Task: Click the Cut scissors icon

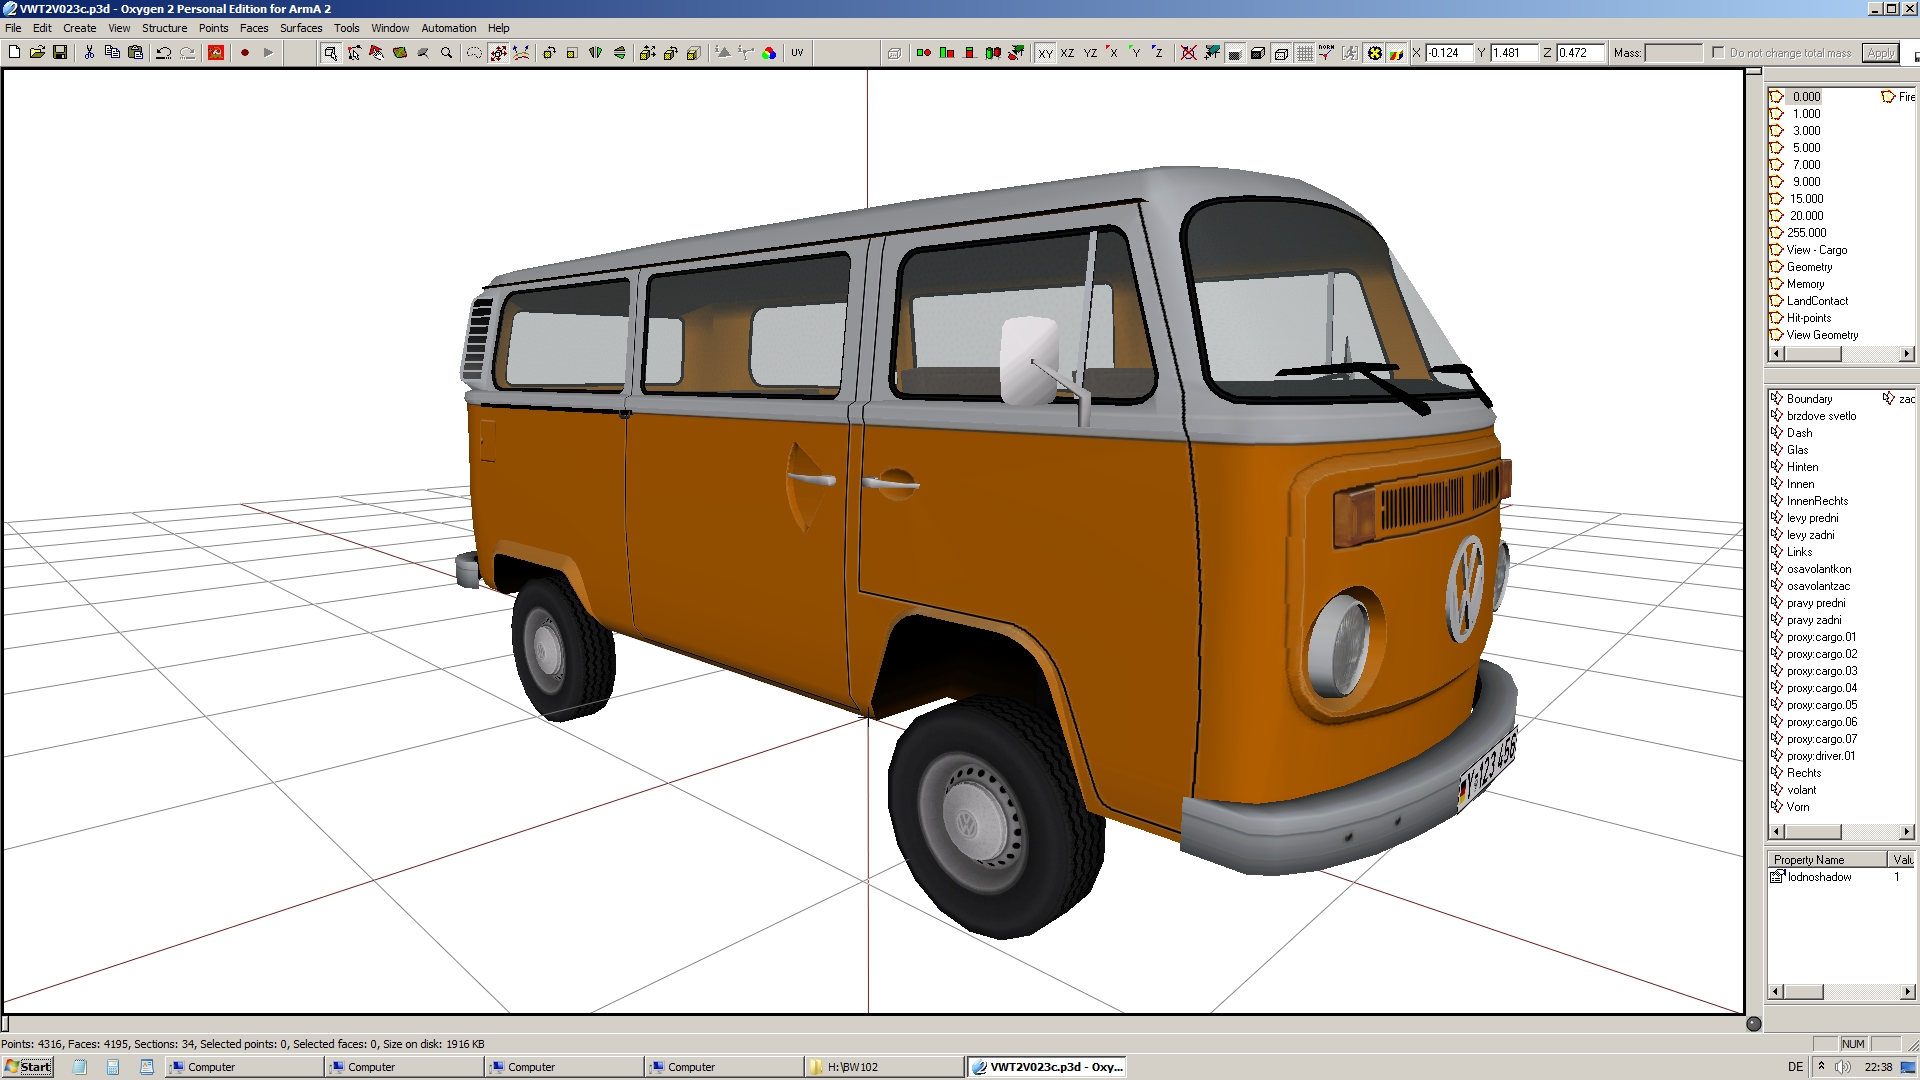Action: coord(89,53)
